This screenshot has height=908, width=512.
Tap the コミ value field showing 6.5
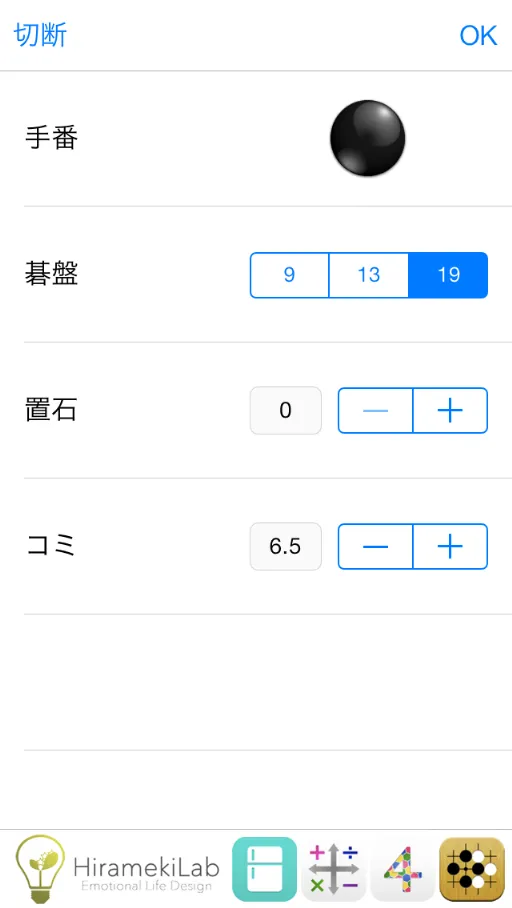286,547
